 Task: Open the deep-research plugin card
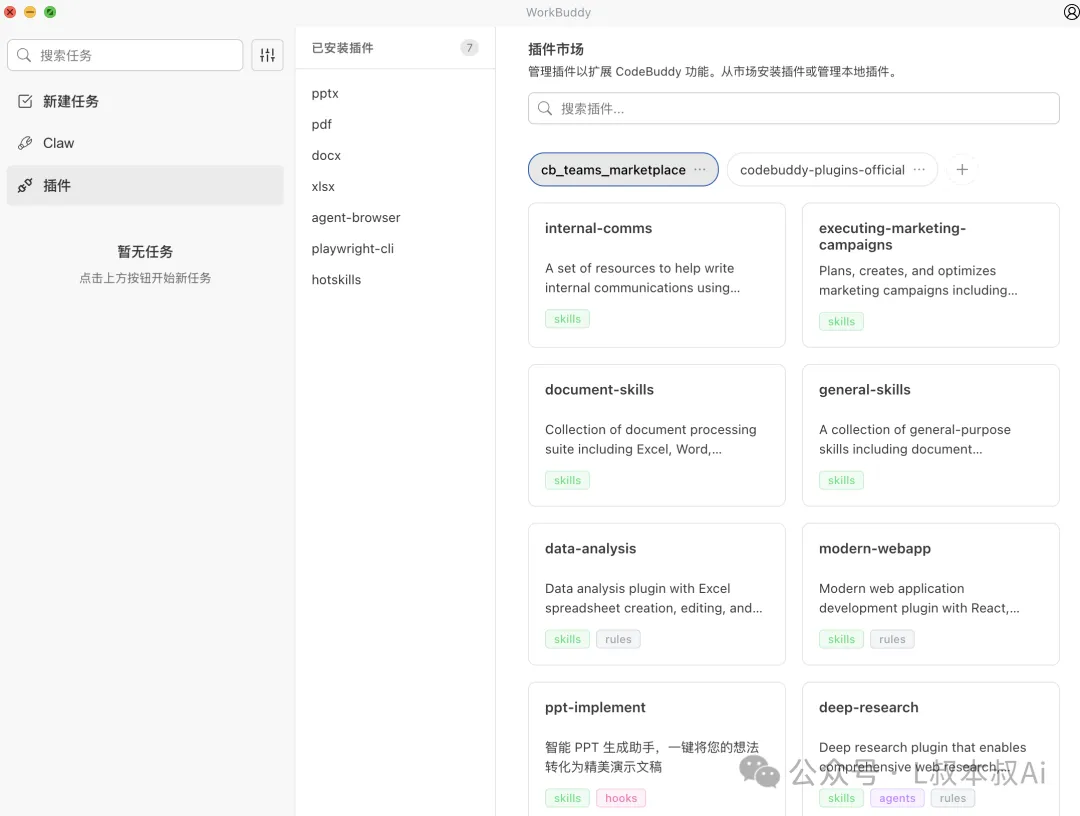click(931, 749)
